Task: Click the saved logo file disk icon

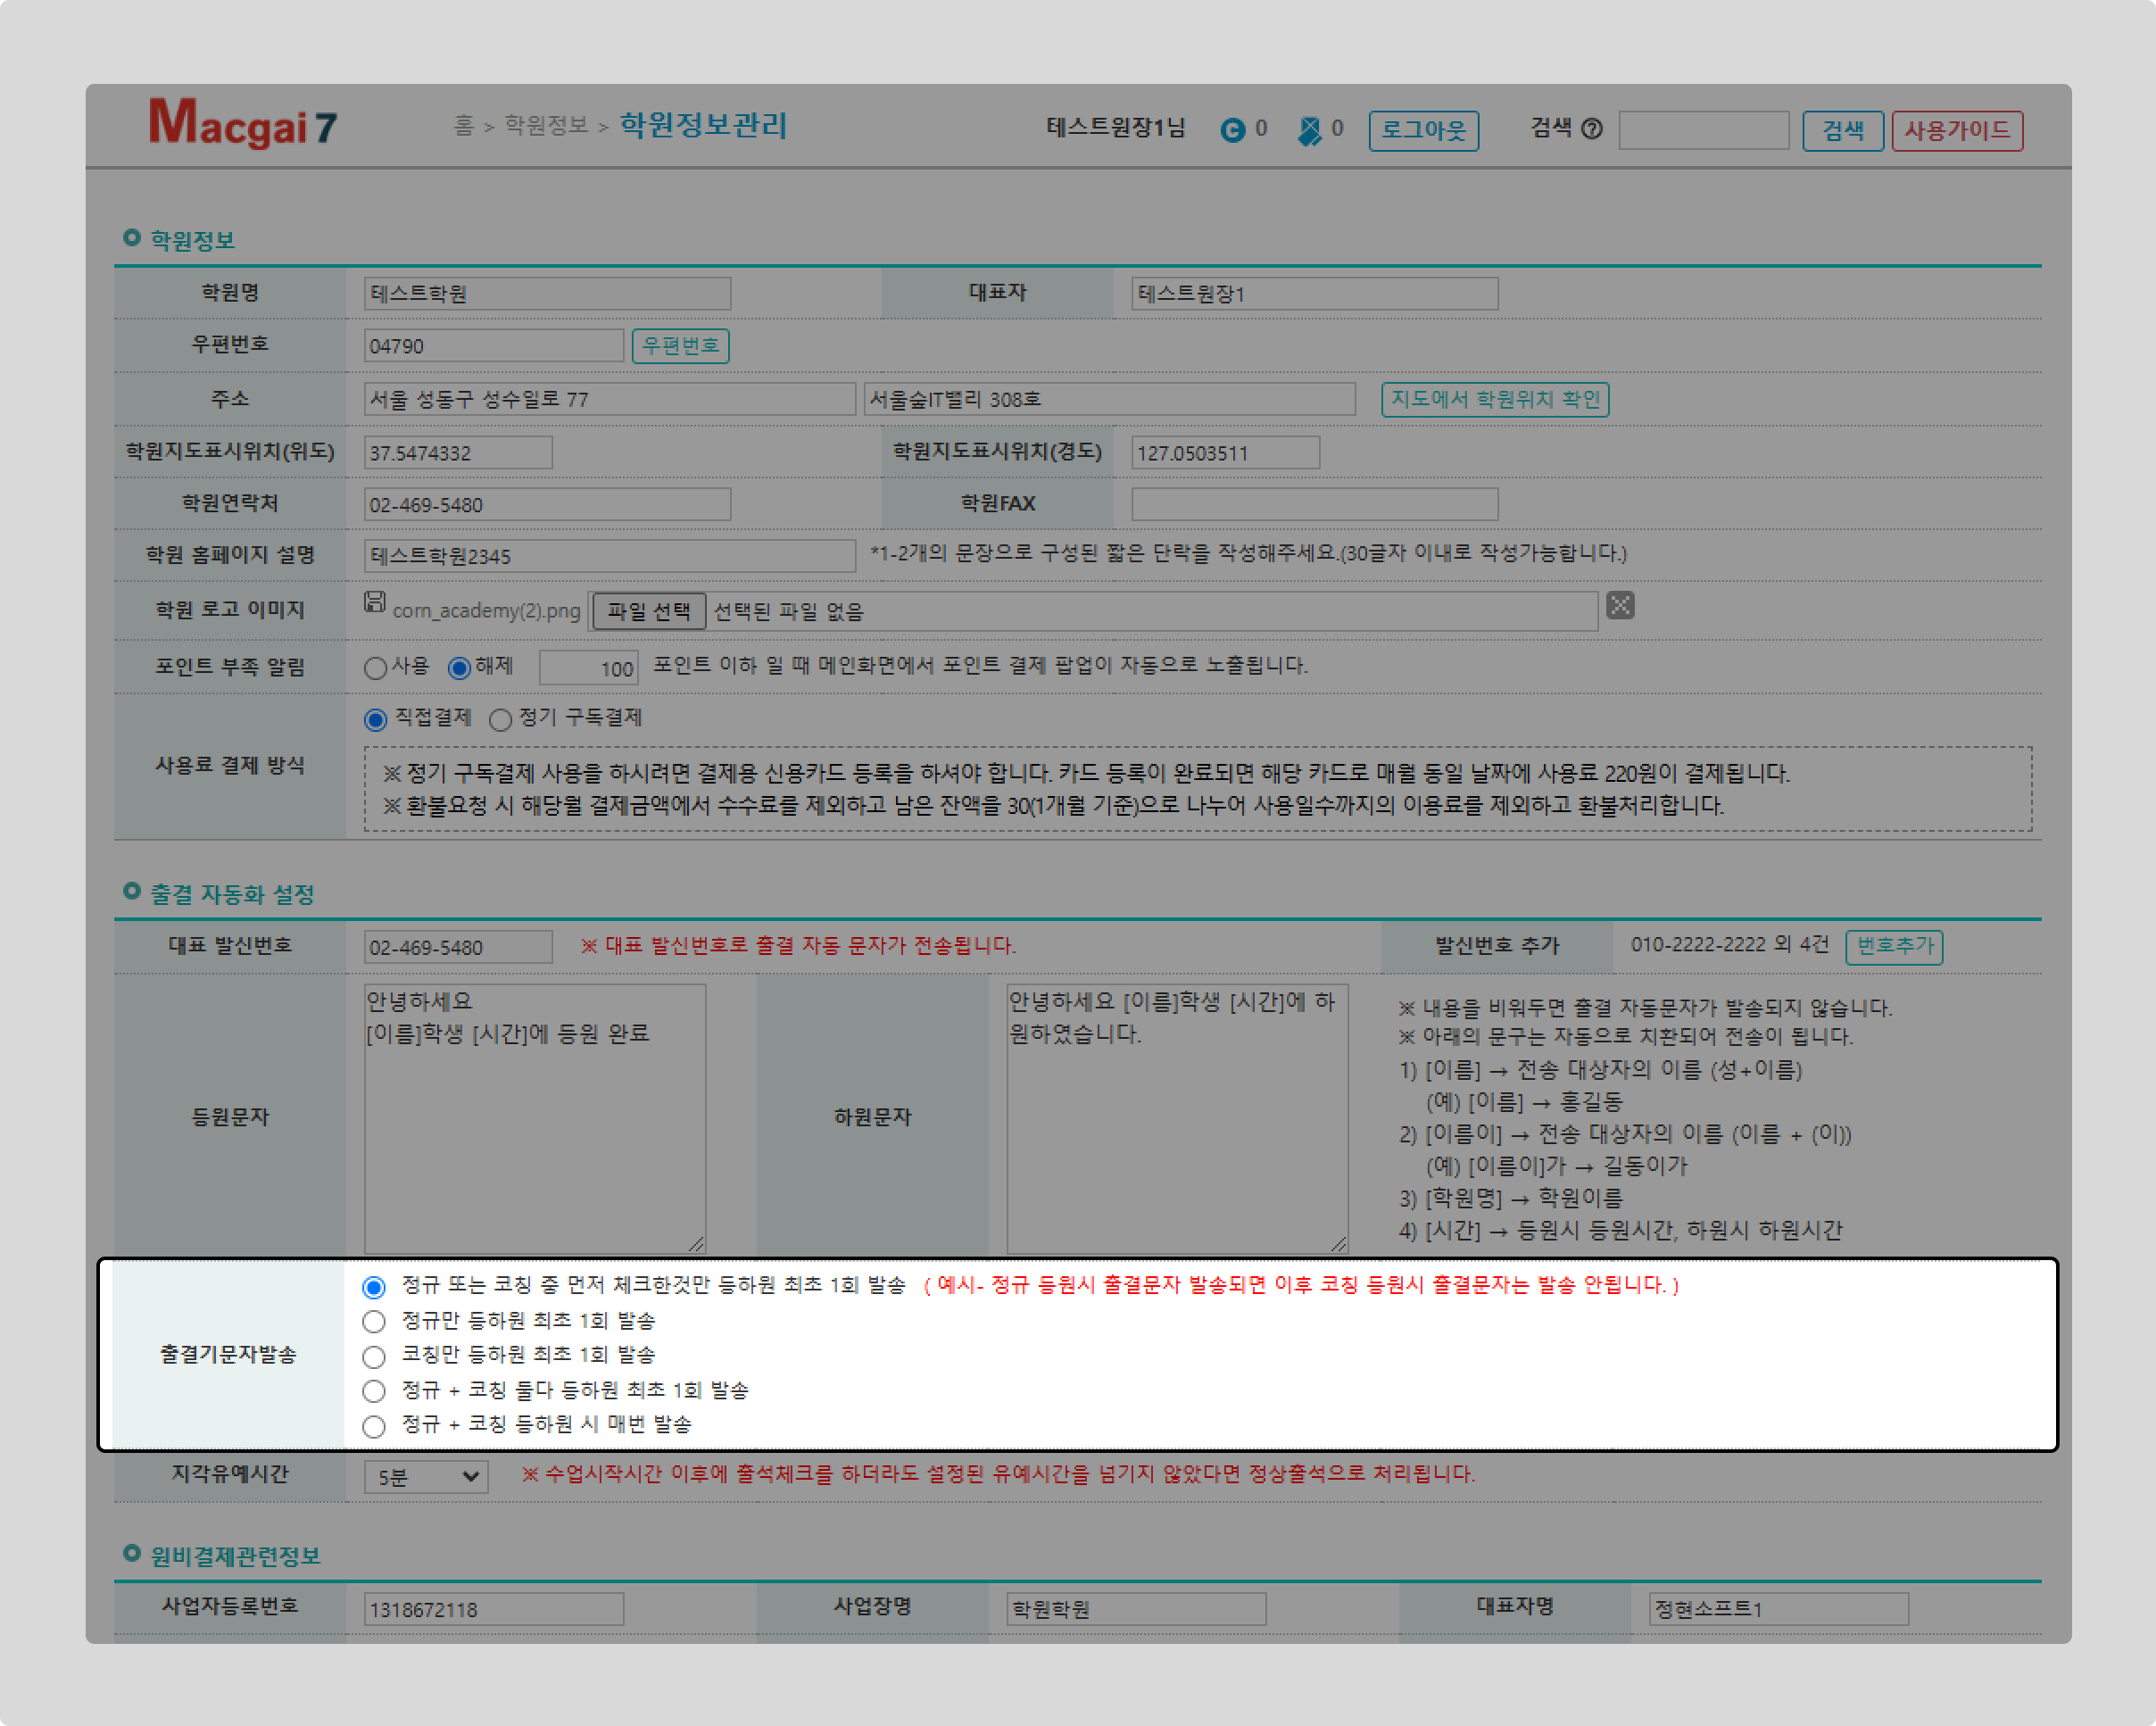Action: click(x=374, y=602)
